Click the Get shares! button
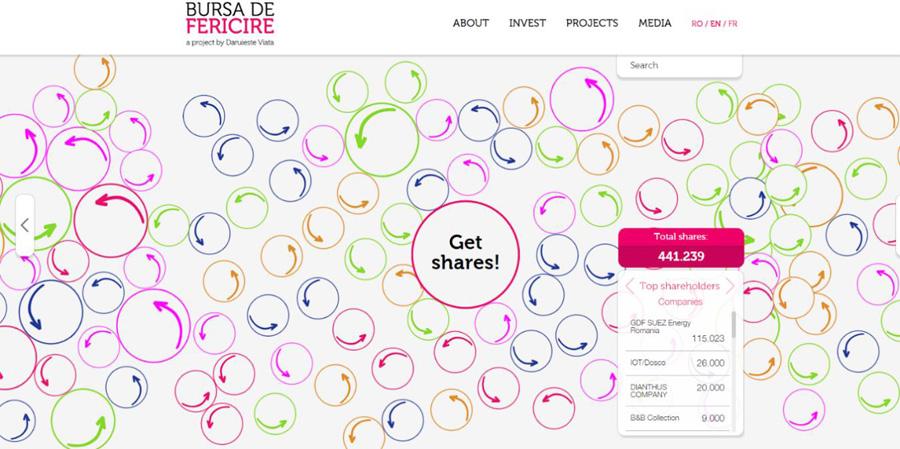Image resolution: width=900 pixels, height=449 pixels. pyautogui.click(x=465, y=254)
